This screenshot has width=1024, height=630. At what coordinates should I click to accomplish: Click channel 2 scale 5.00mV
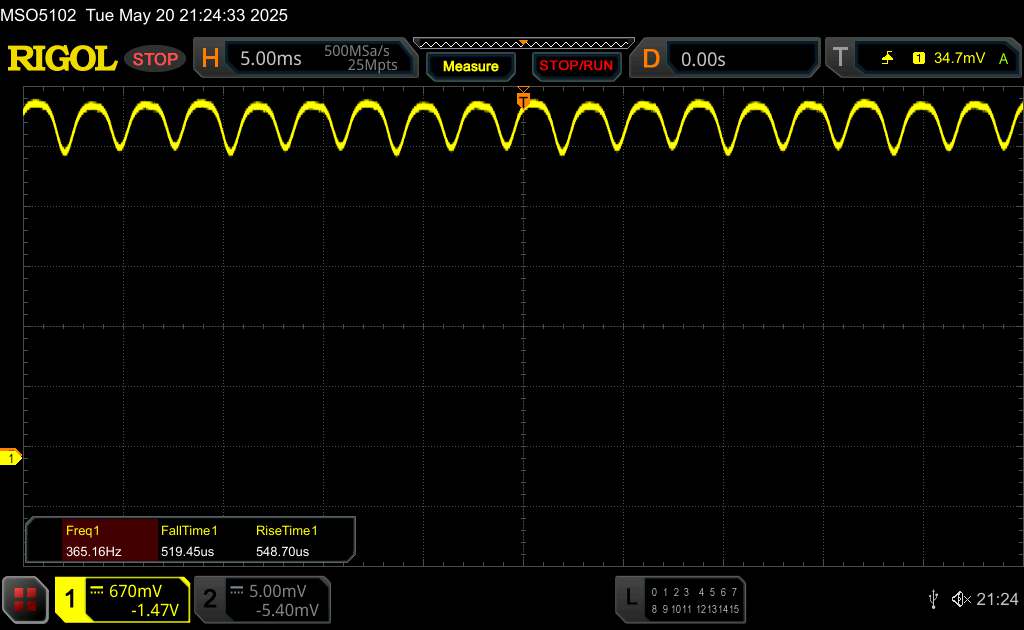point(278,591)
